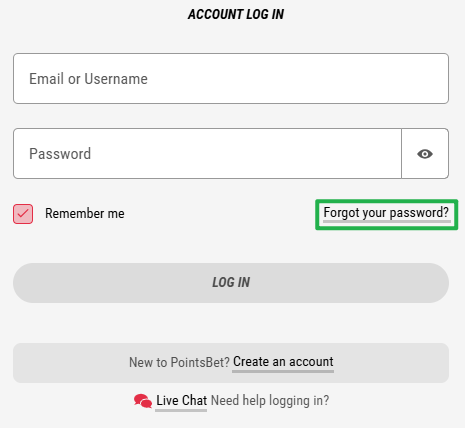Click the Remember me label text
The height and width of the screenshot is (428, 465).
[x=85, y=213]
